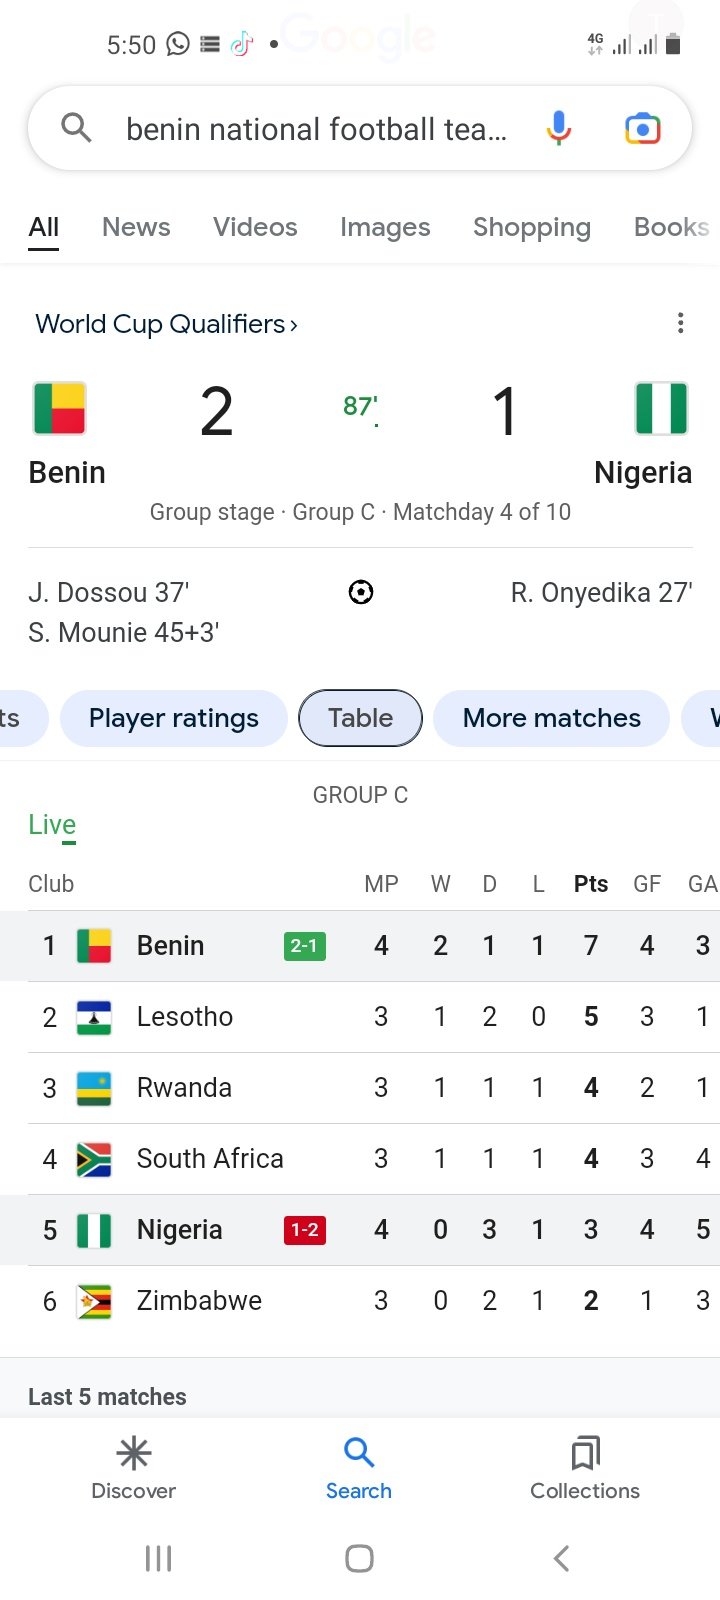Tap the magnifying glass search icon
The width and height of the screenshot is (720, 1600).
[x=76, y=128]
